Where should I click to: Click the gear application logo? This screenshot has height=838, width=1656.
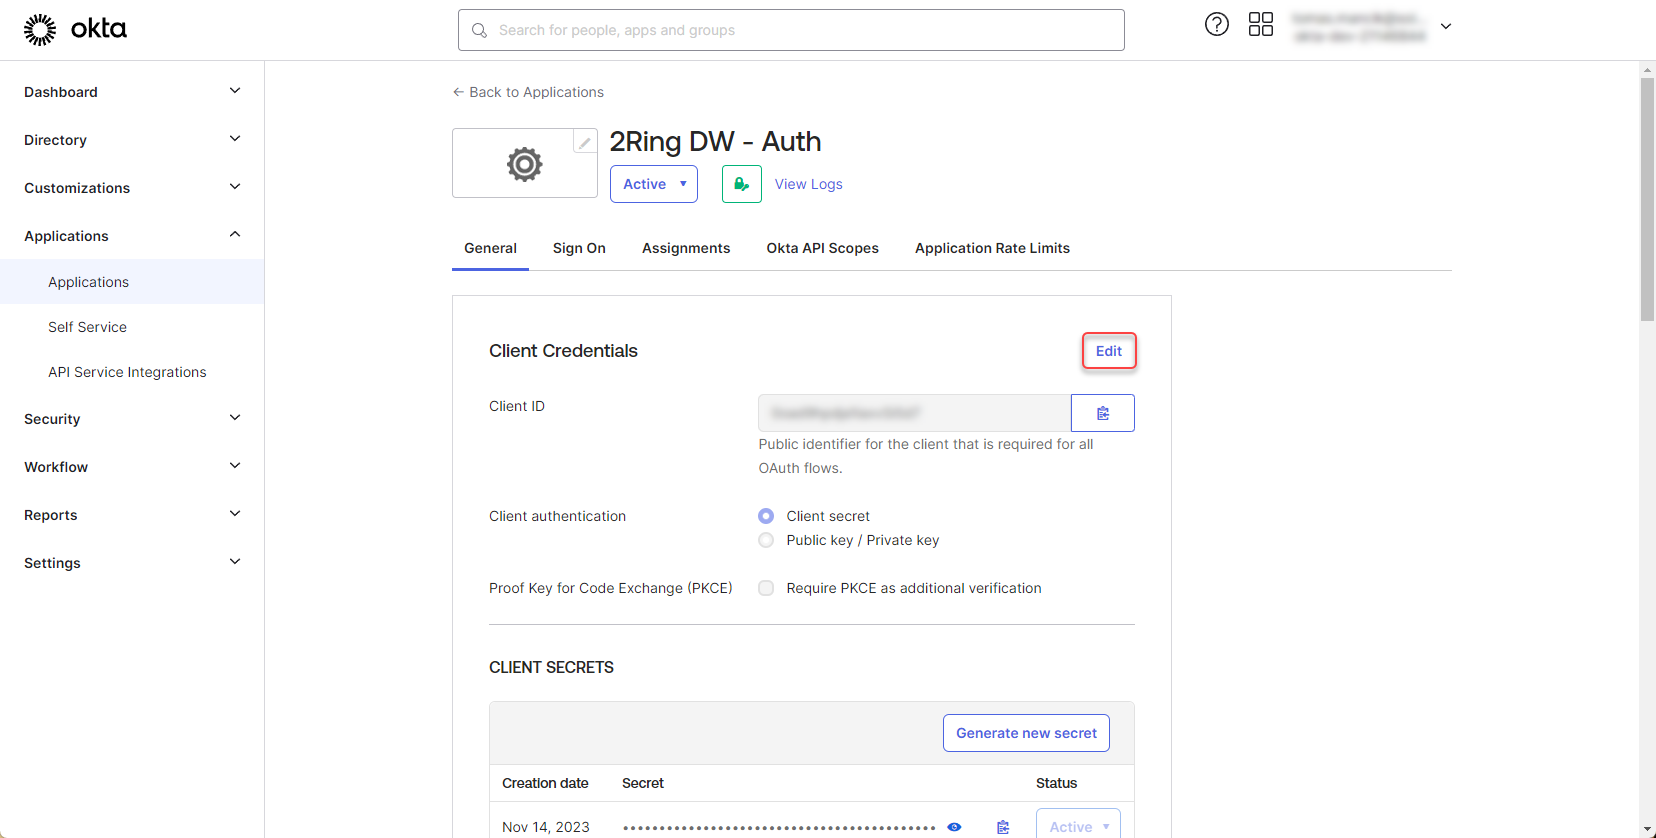click(x=524, y=164)
